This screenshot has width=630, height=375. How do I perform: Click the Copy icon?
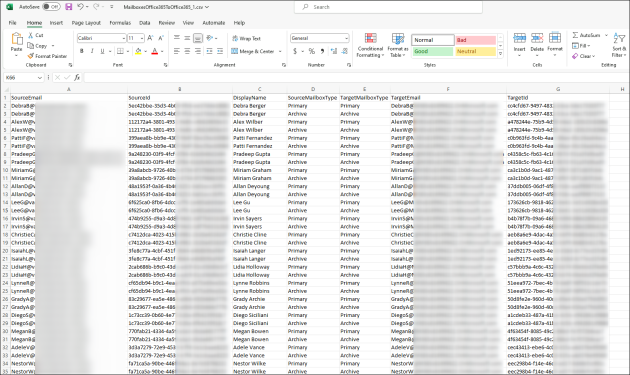31,46
